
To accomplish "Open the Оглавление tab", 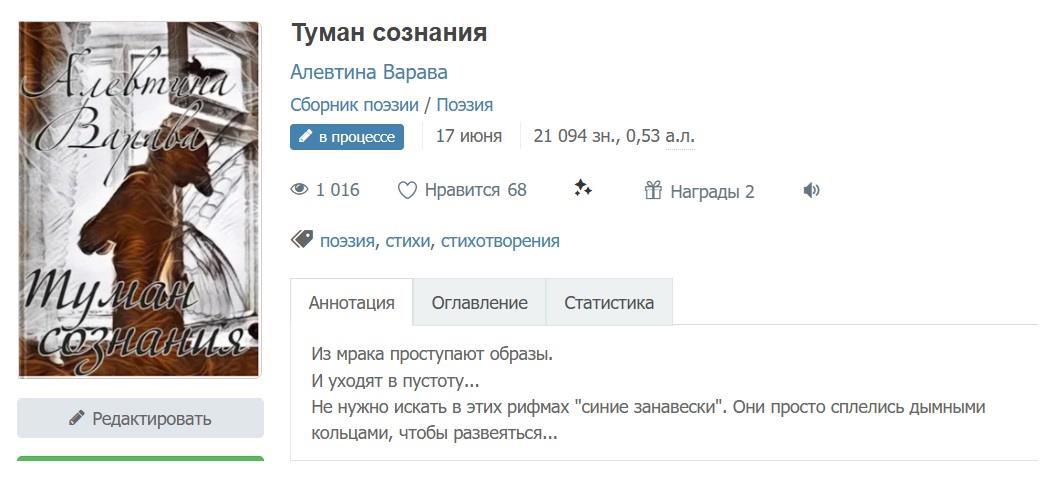I will click(479, 302).
